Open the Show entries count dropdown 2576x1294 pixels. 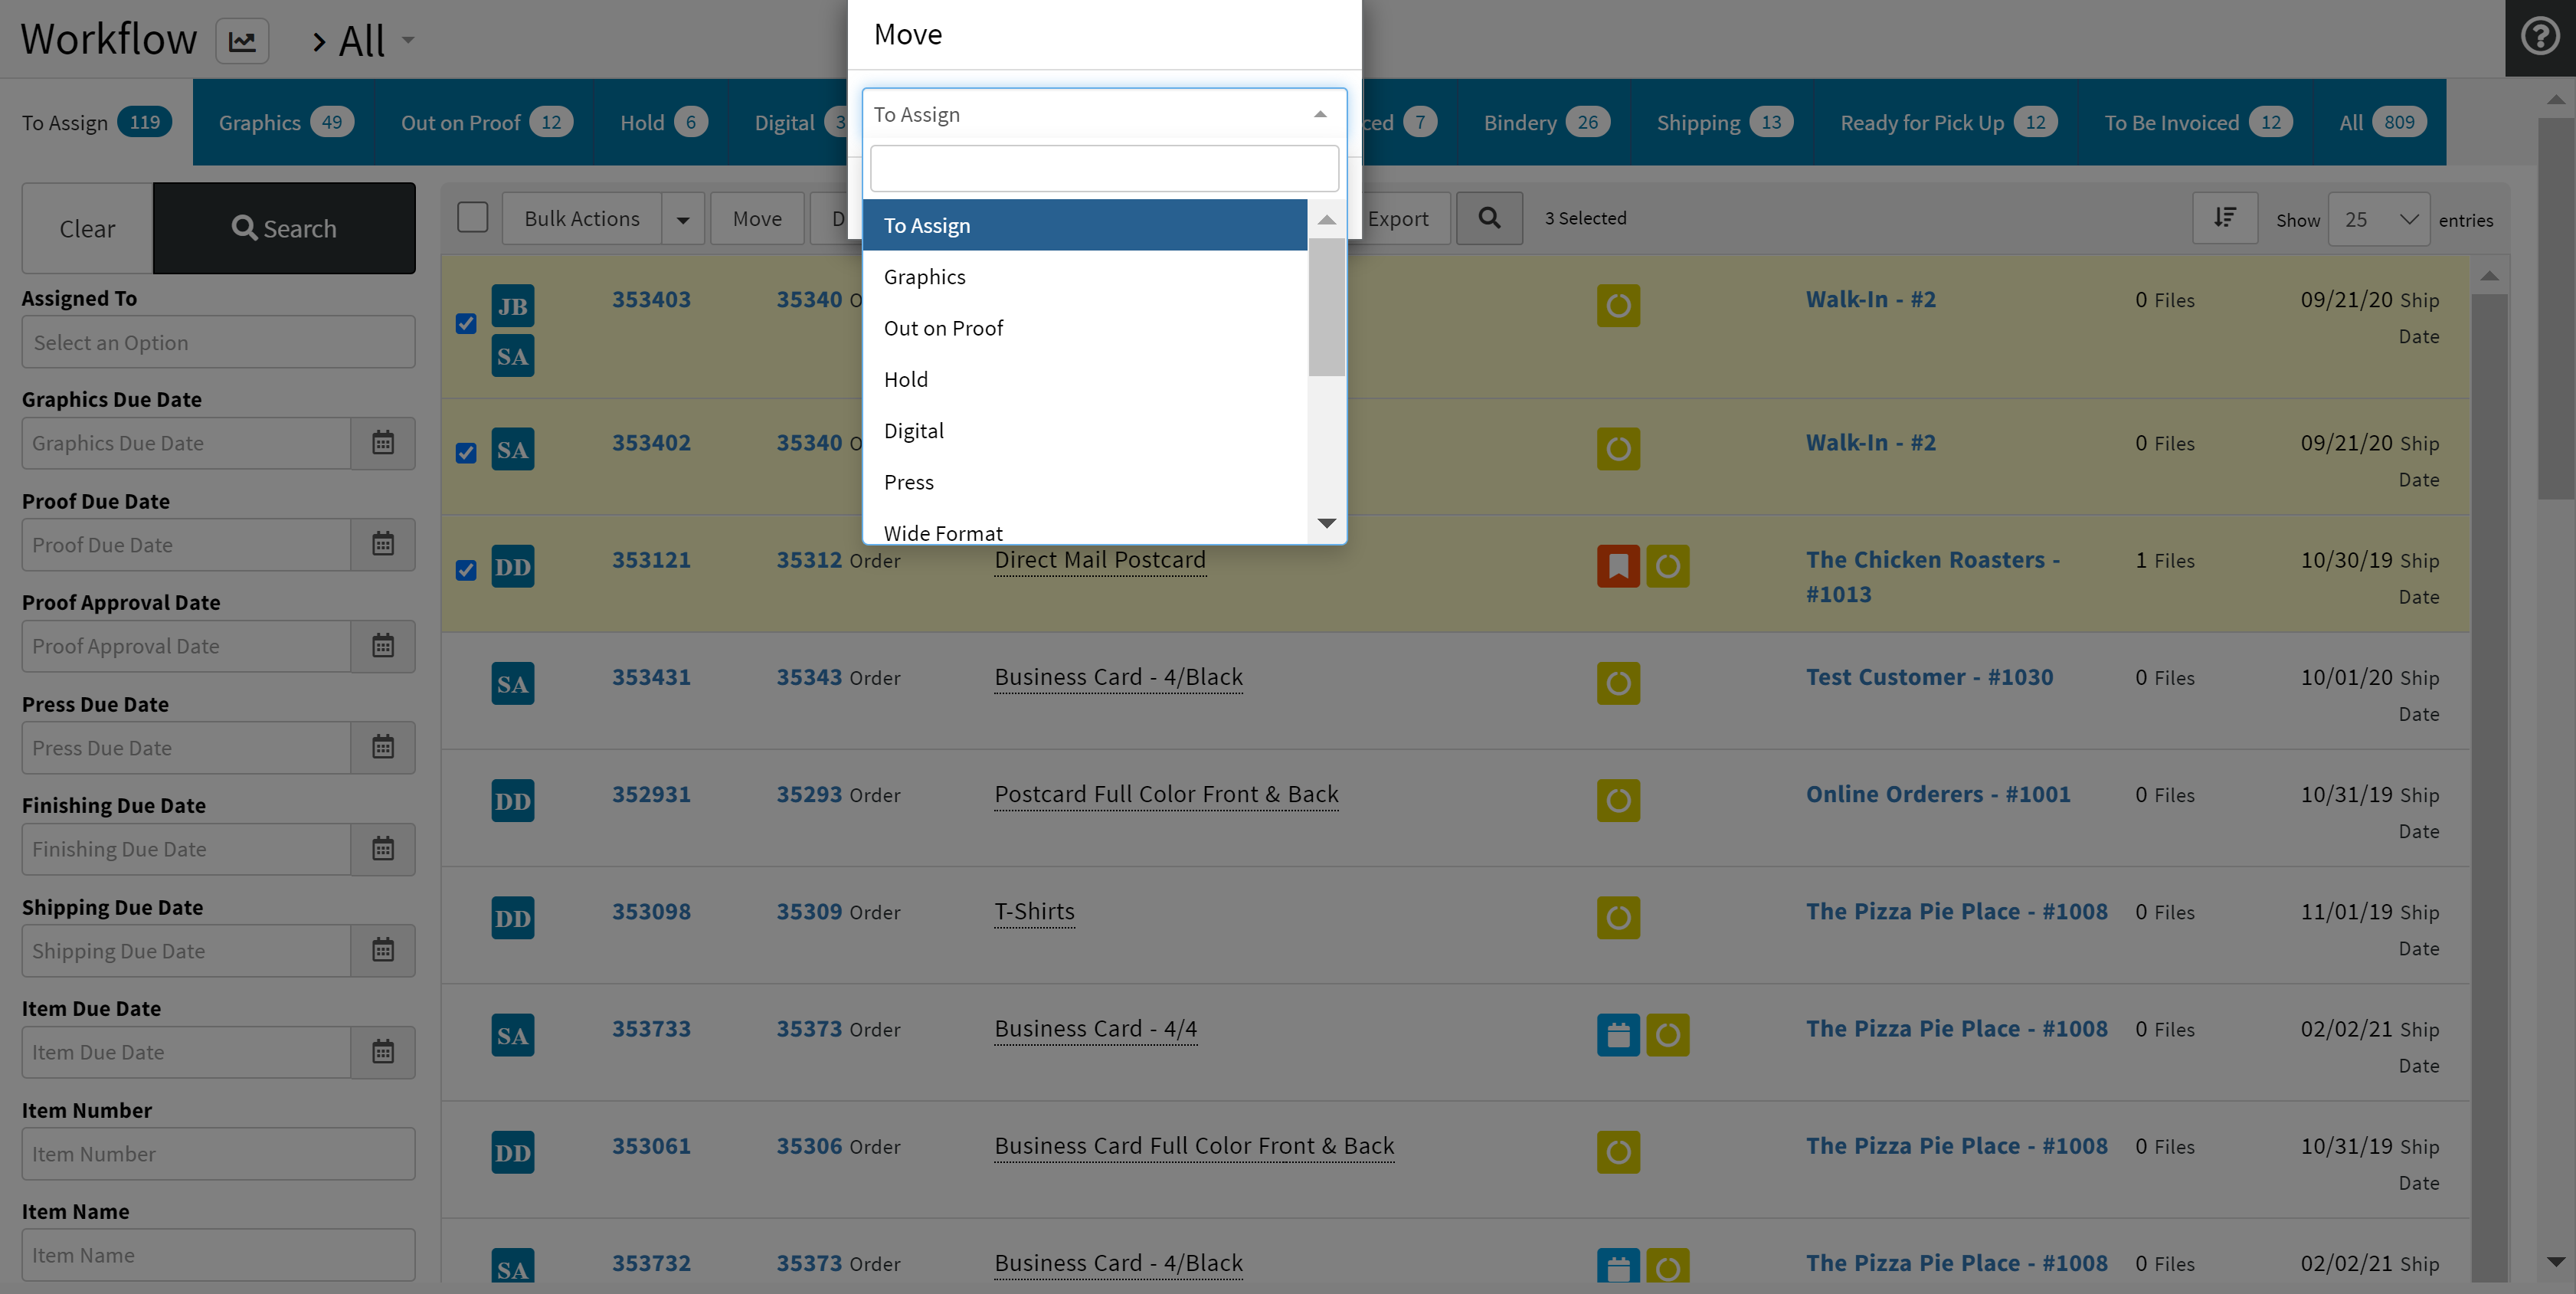(x=2378, y=219)
